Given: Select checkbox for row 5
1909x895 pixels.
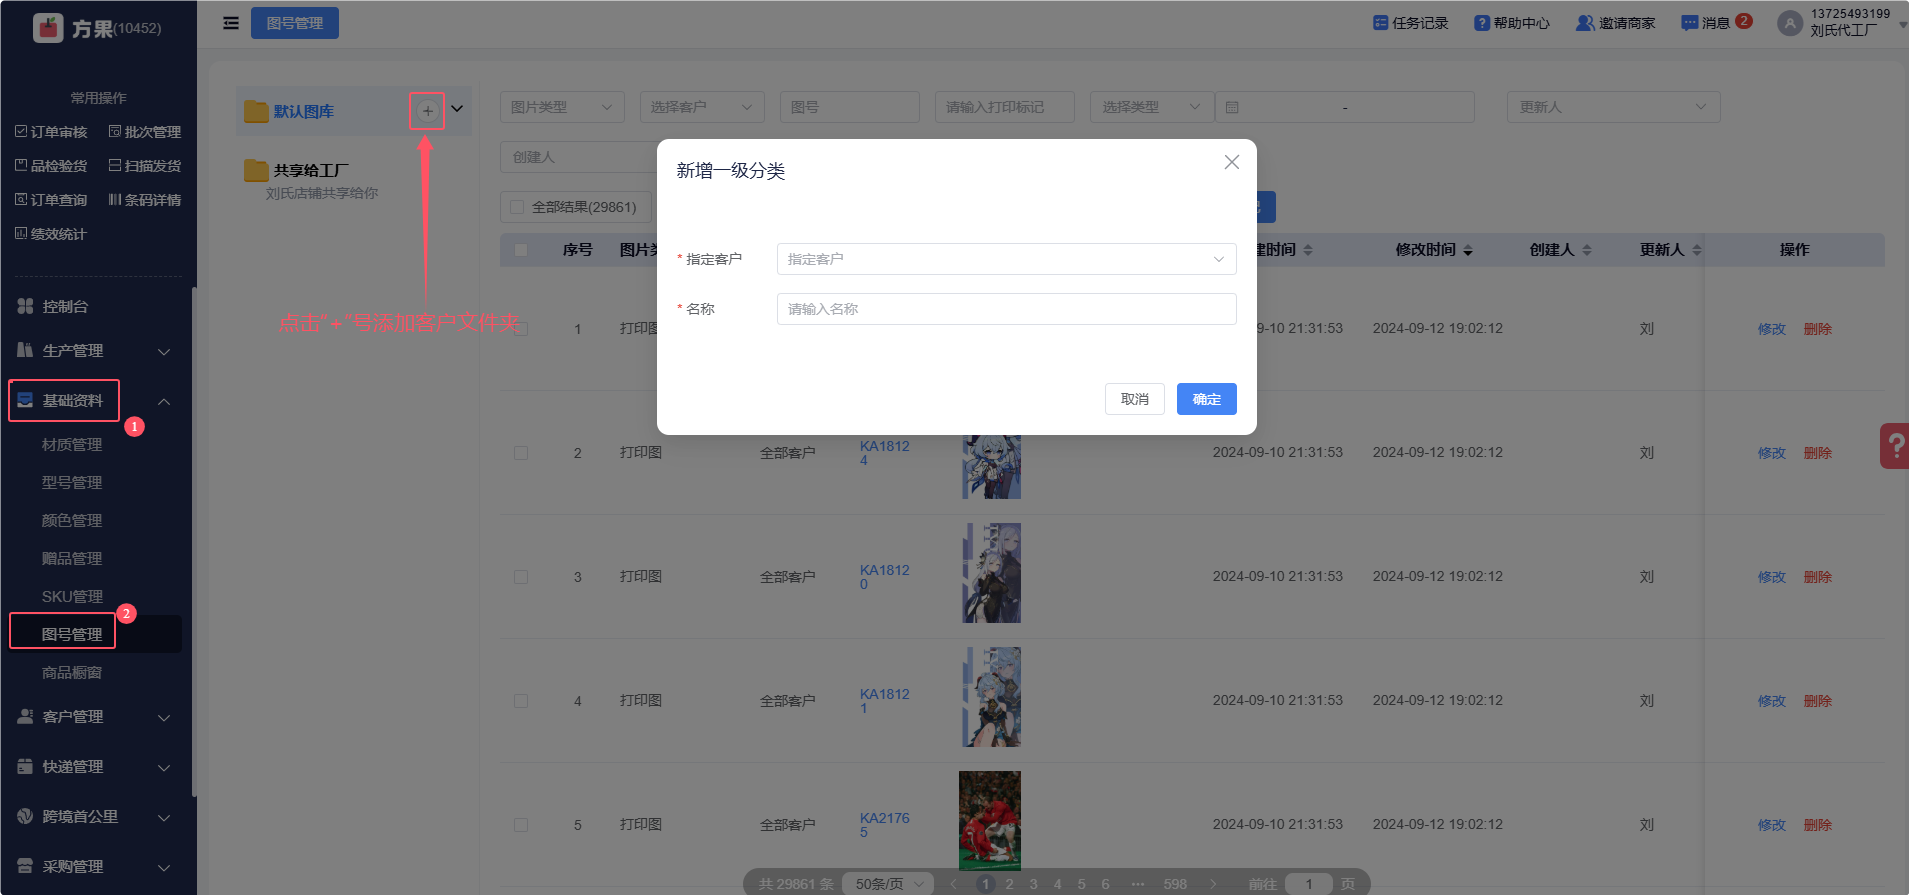Looking at the screenshot, I should click(x=521, y=825).
